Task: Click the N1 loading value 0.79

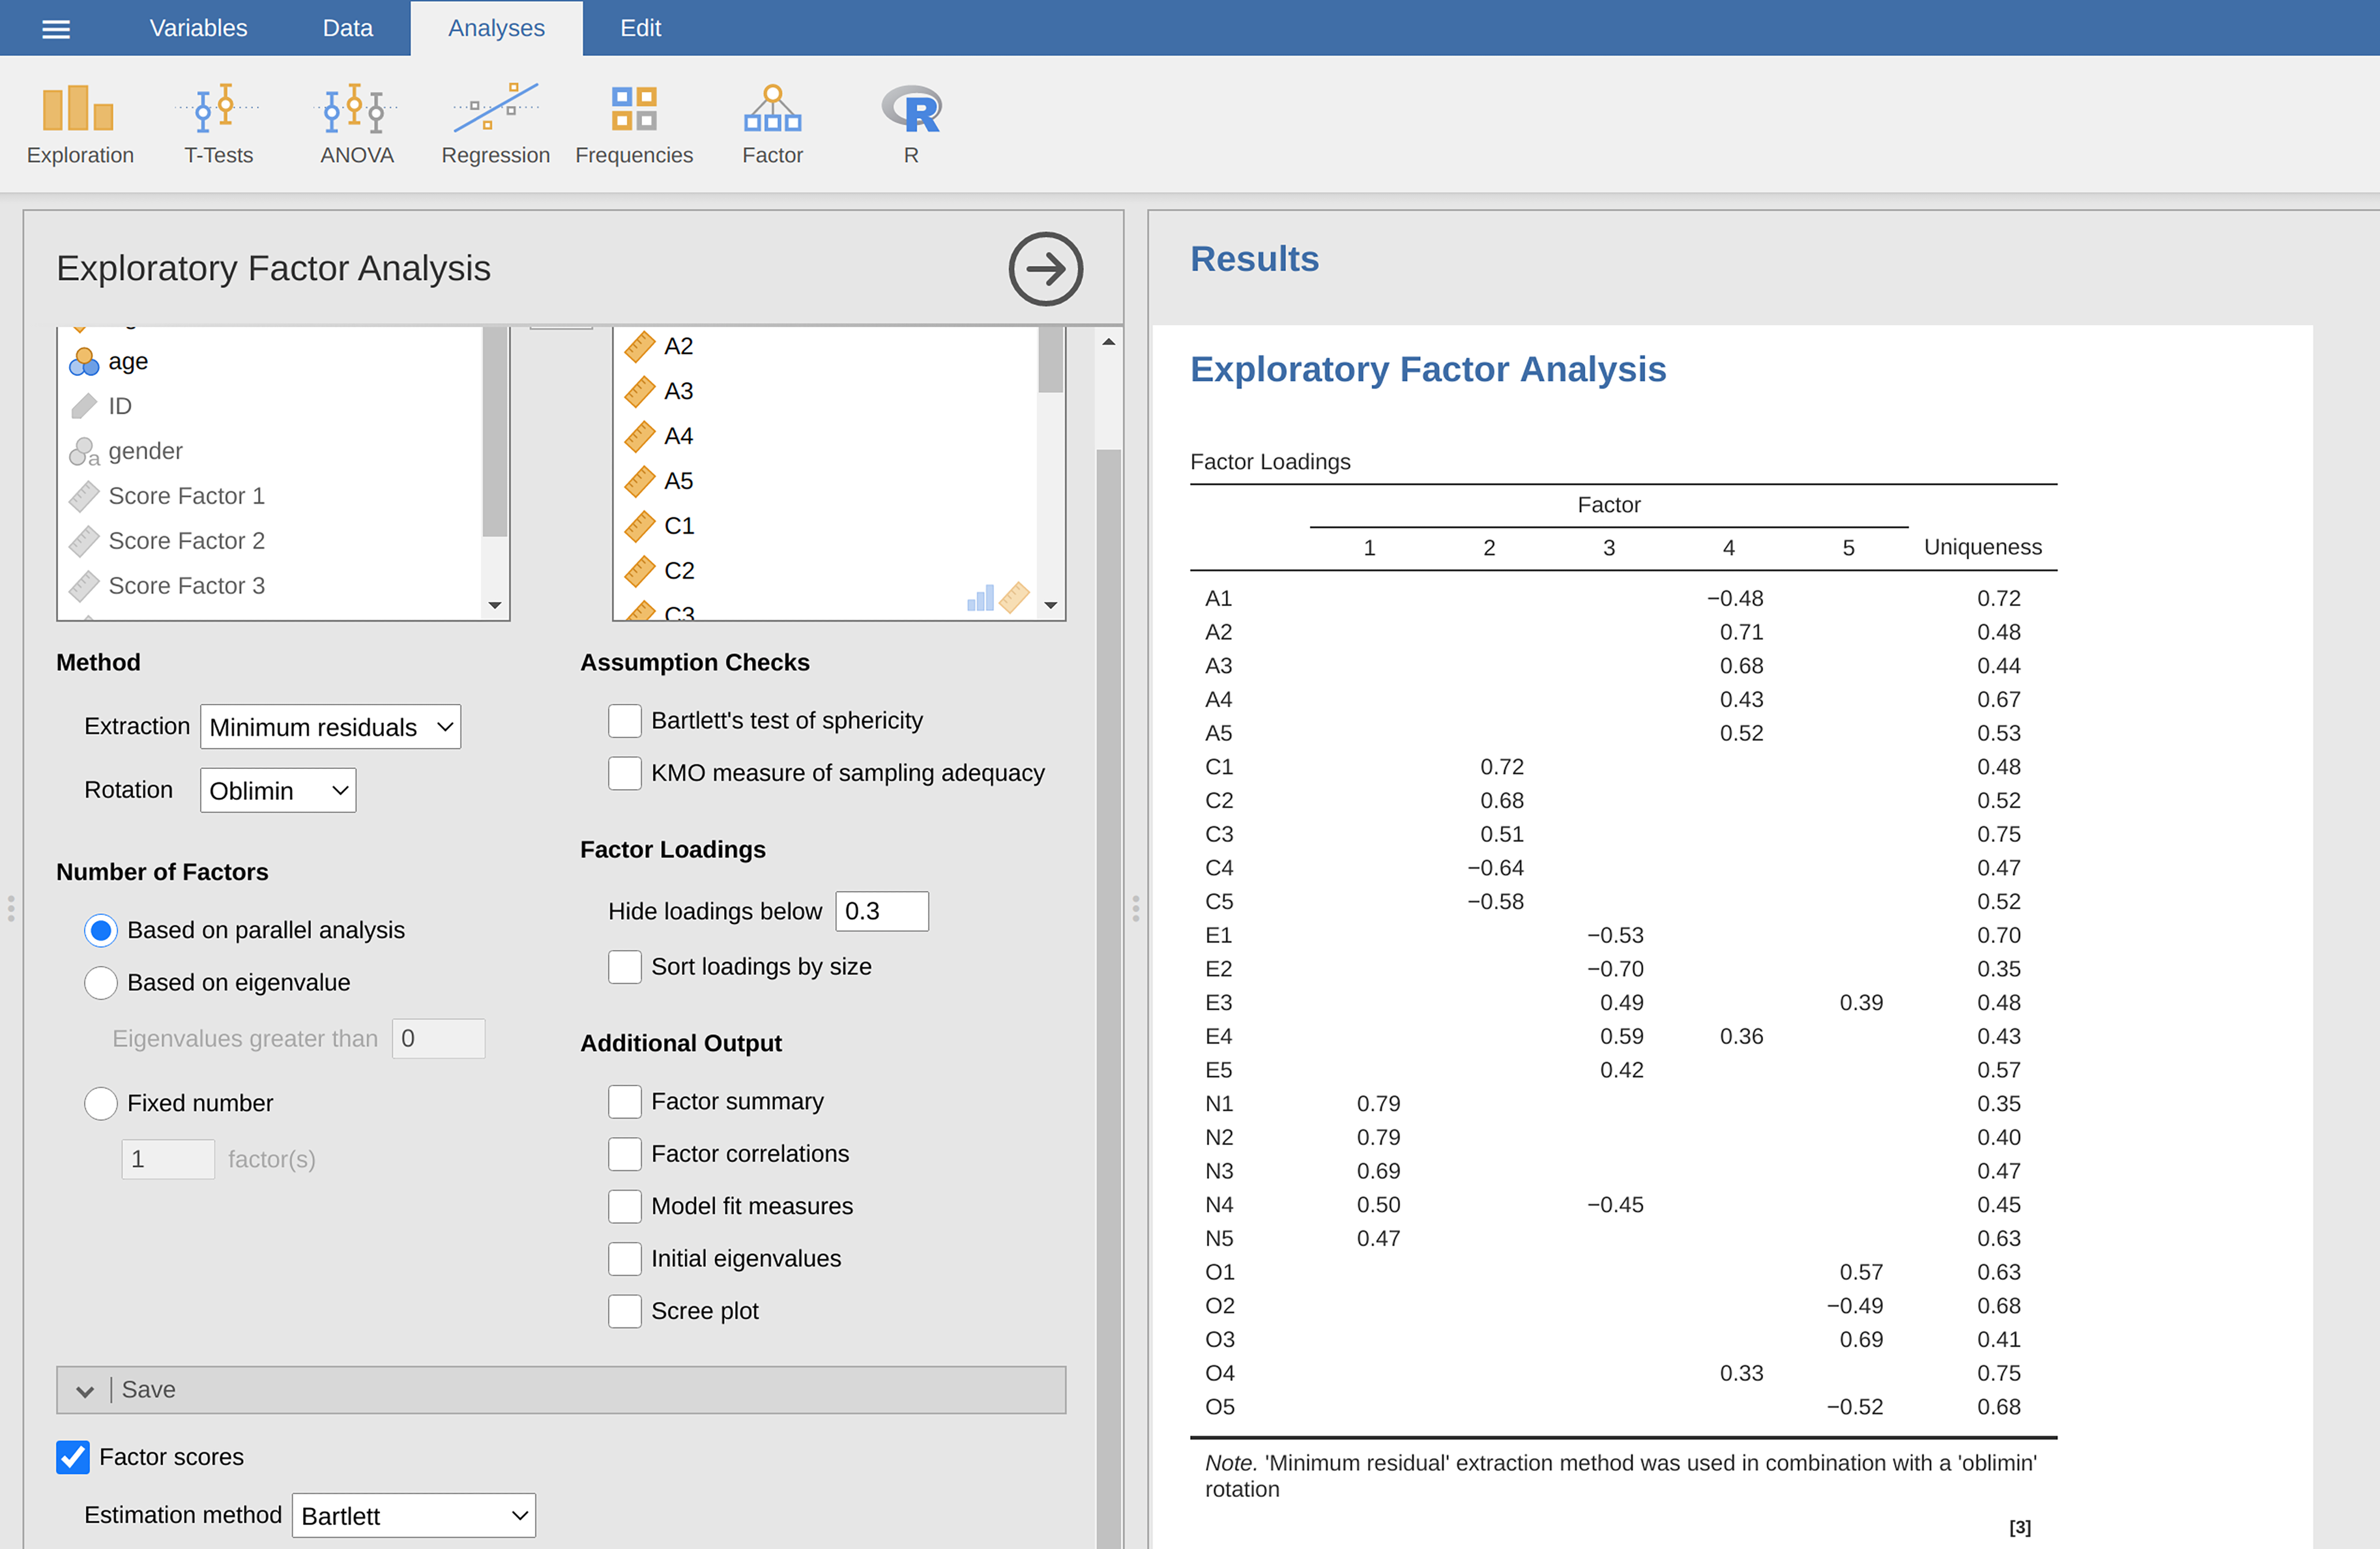Action: click(1378, 1104)
